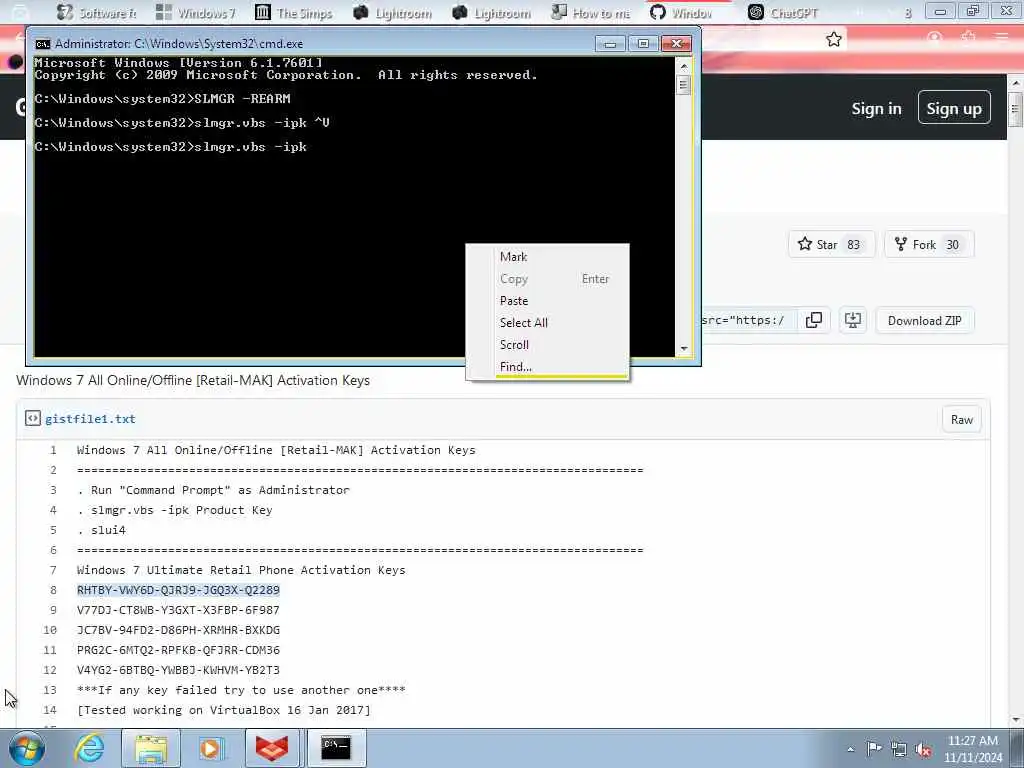Copy the embed script to clipboard icon
Image resolution: width=1024 pixels, height=768 pixels.
click(x=814, y=320)
